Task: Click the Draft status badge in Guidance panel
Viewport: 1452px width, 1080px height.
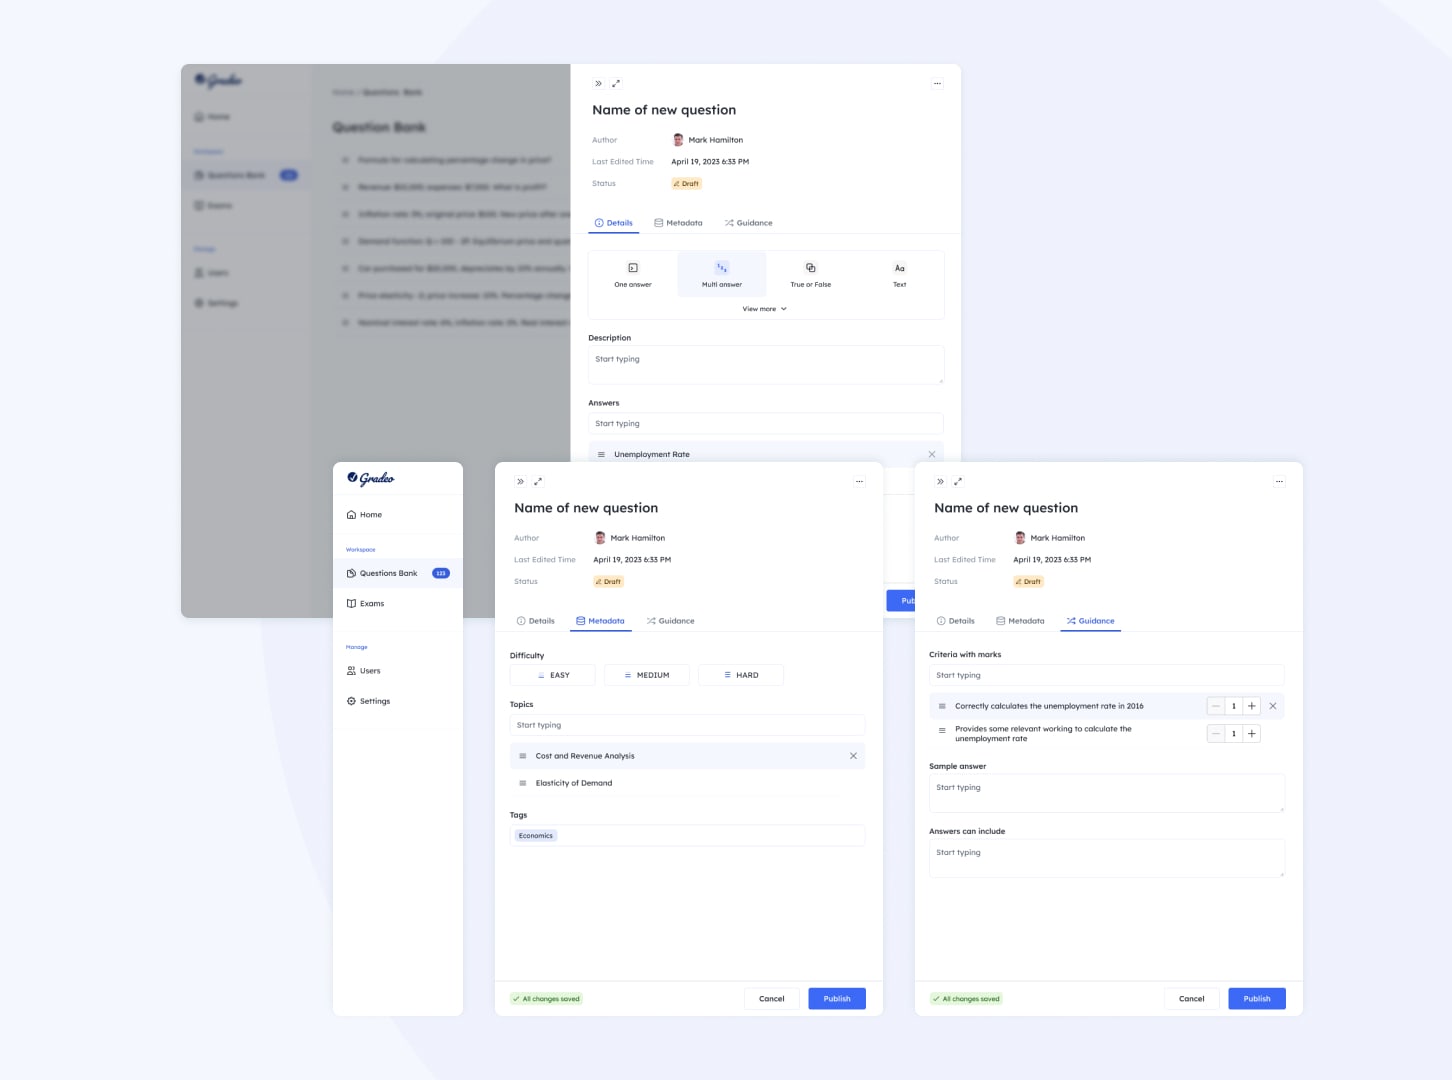Action: (1028, 582)
